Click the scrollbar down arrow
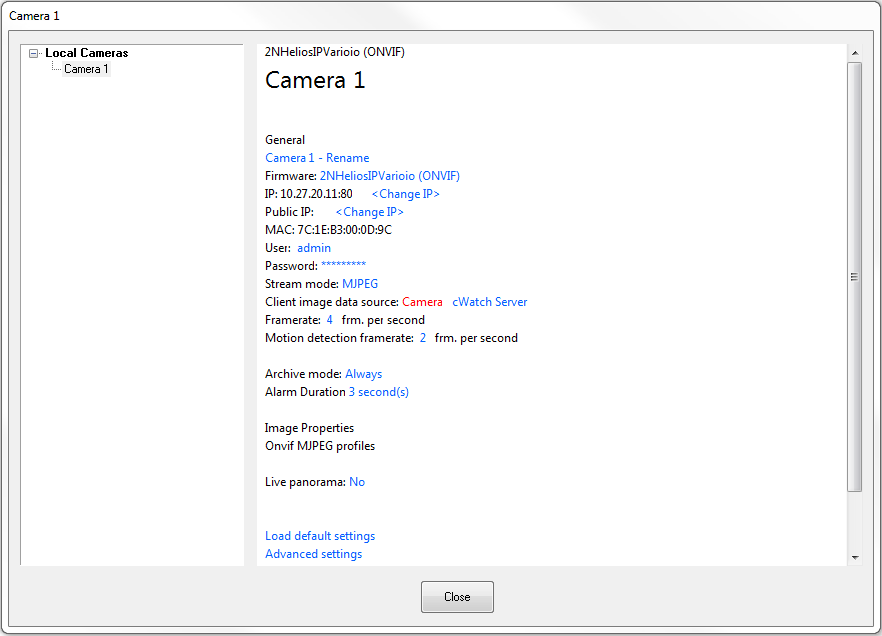Image resolution: width=882 pixels, height=636 pixels. click(x=854, y=557)
